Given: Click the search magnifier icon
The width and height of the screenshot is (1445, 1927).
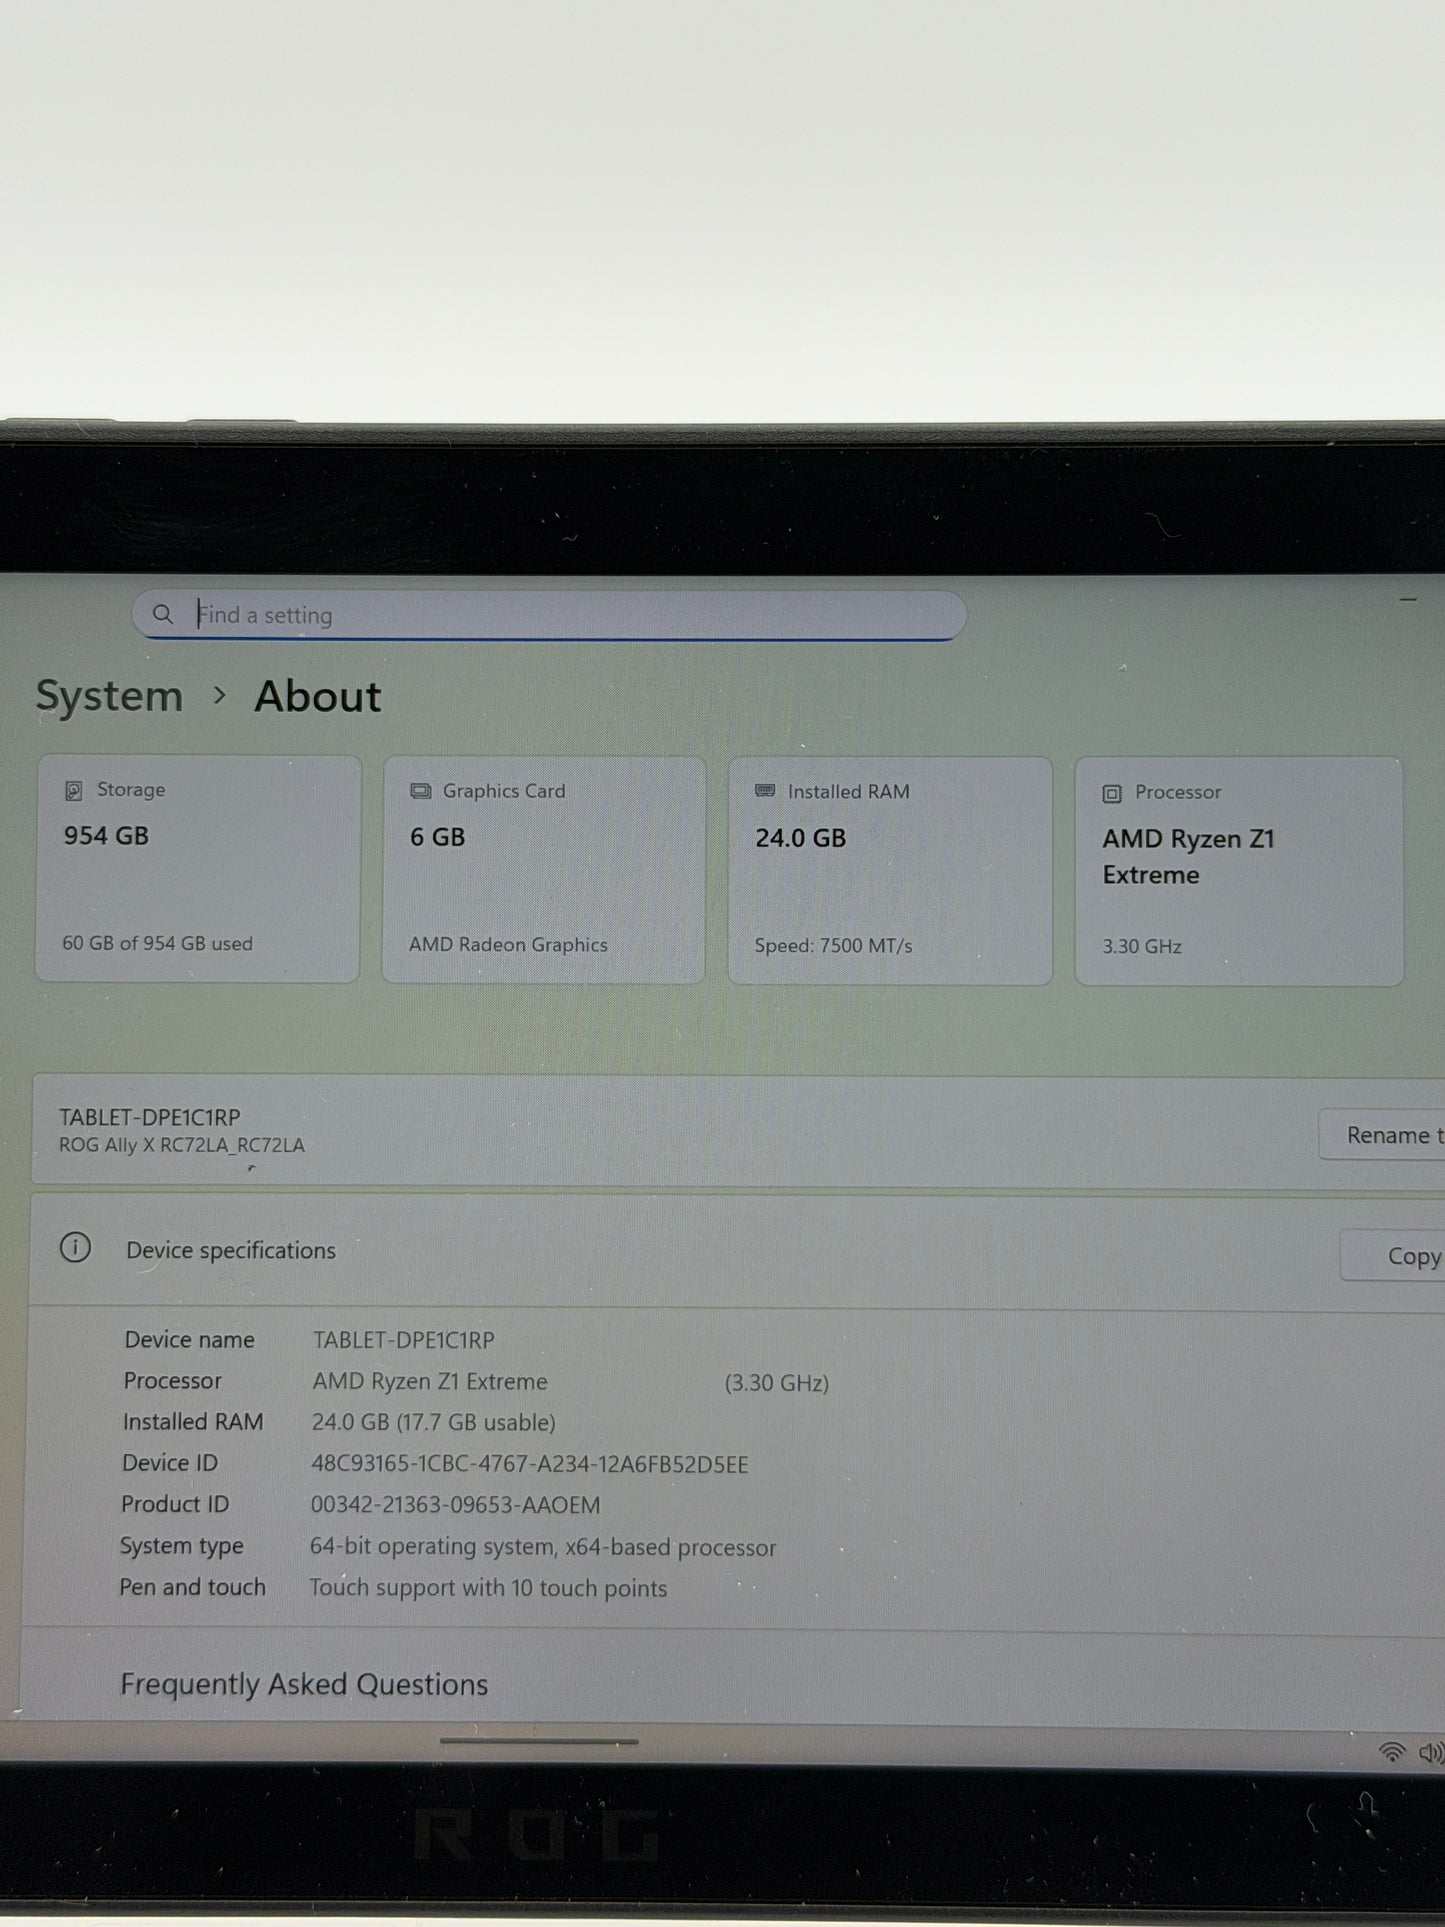Looking at the screenshot, I should (x=163, y=614).
